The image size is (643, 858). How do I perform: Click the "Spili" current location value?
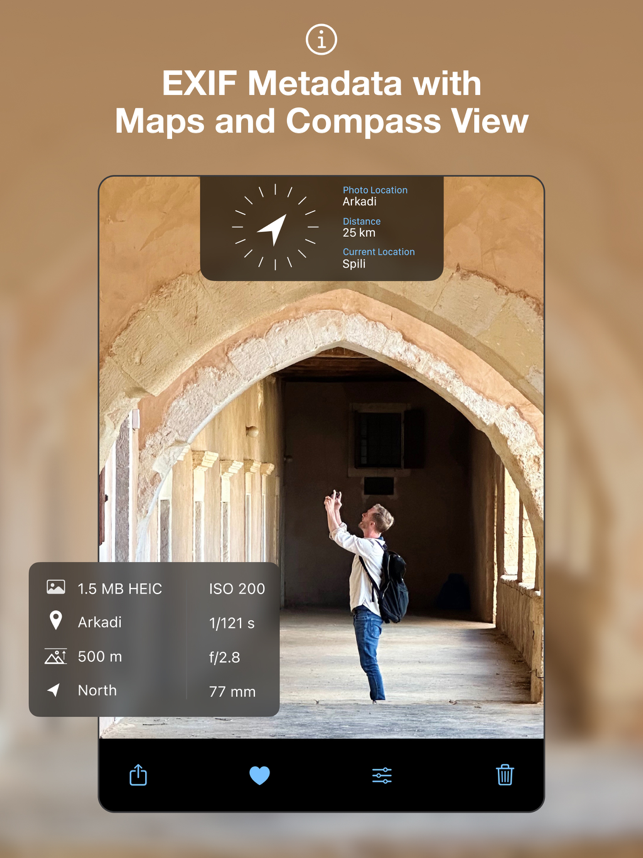point(354,264)
